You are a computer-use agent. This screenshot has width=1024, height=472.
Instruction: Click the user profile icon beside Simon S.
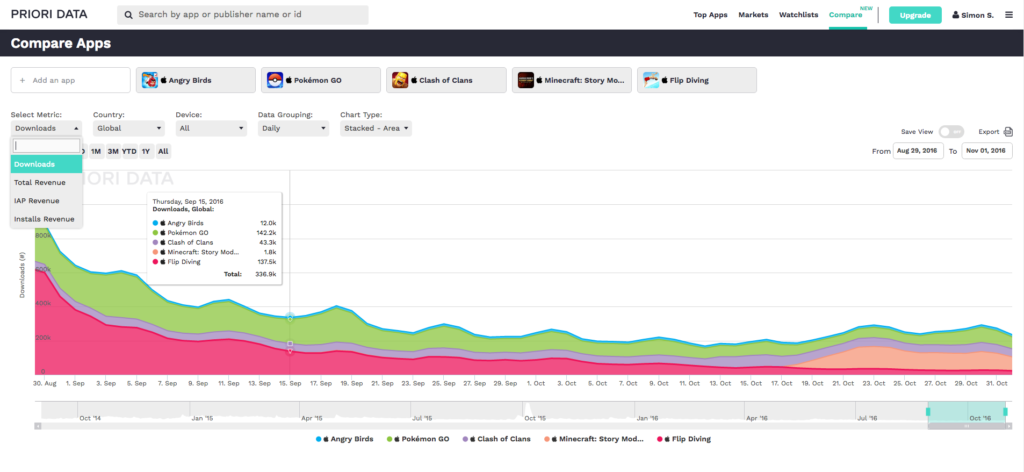[956, 14]
